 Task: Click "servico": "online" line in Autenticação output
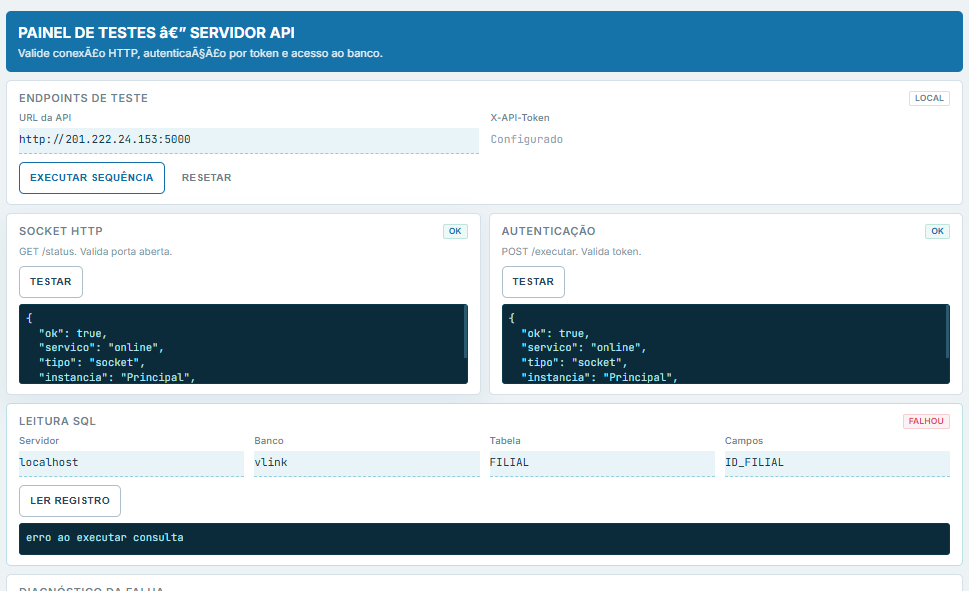pos(583,347)
